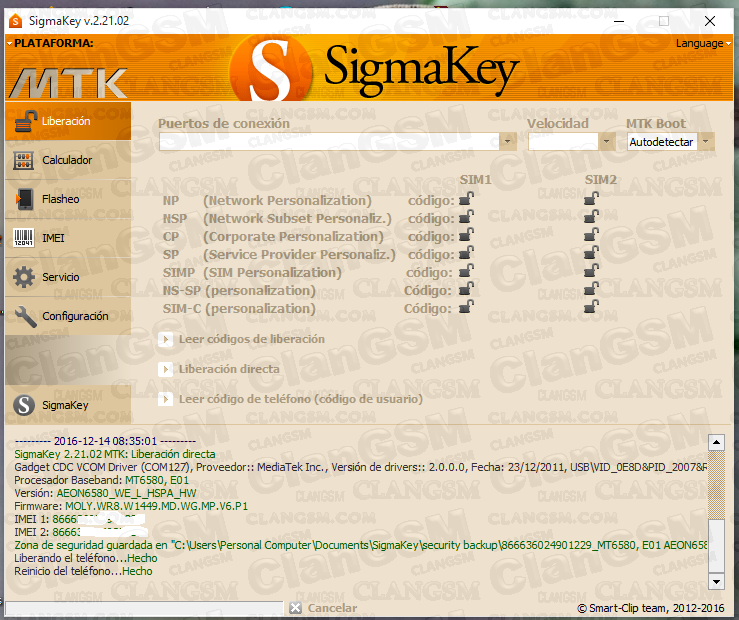The height and width of the screenshot is (620, 739).
Task: Click the Velocidad value field
Action: click(563, 141)
